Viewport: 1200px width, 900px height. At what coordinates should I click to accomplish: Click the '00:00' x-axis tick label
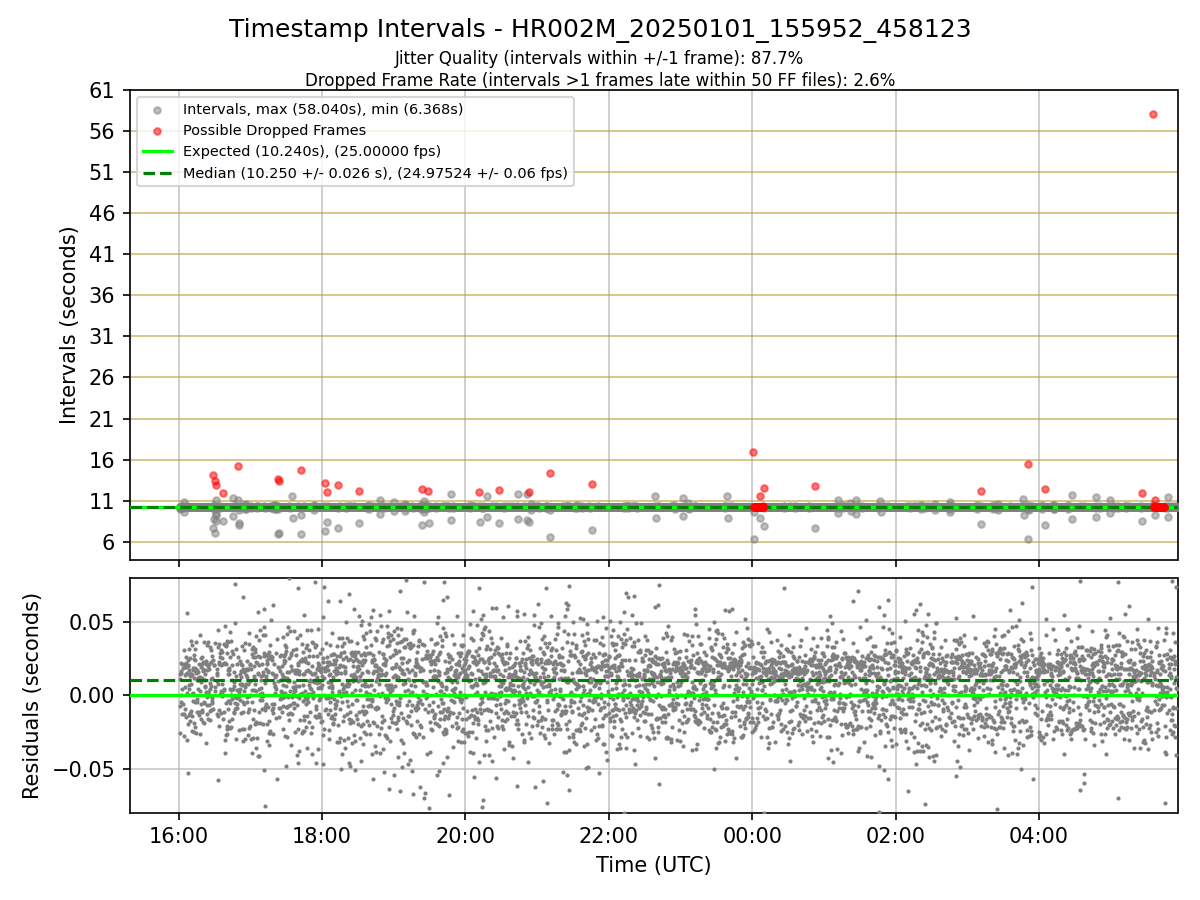coord(752,836)
